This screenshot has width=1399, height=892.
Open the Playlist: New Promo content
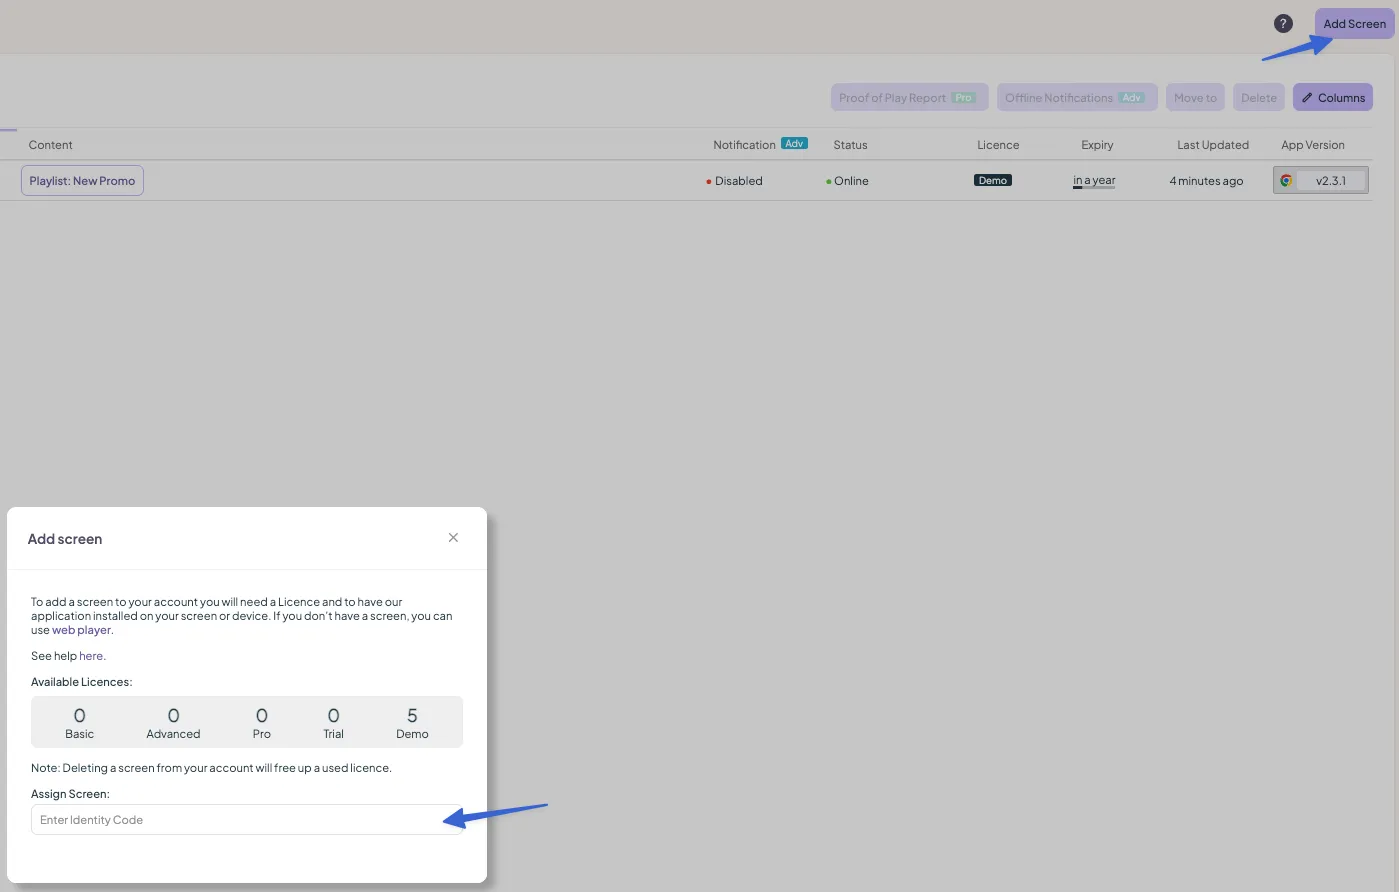click(x=82, y=181)
